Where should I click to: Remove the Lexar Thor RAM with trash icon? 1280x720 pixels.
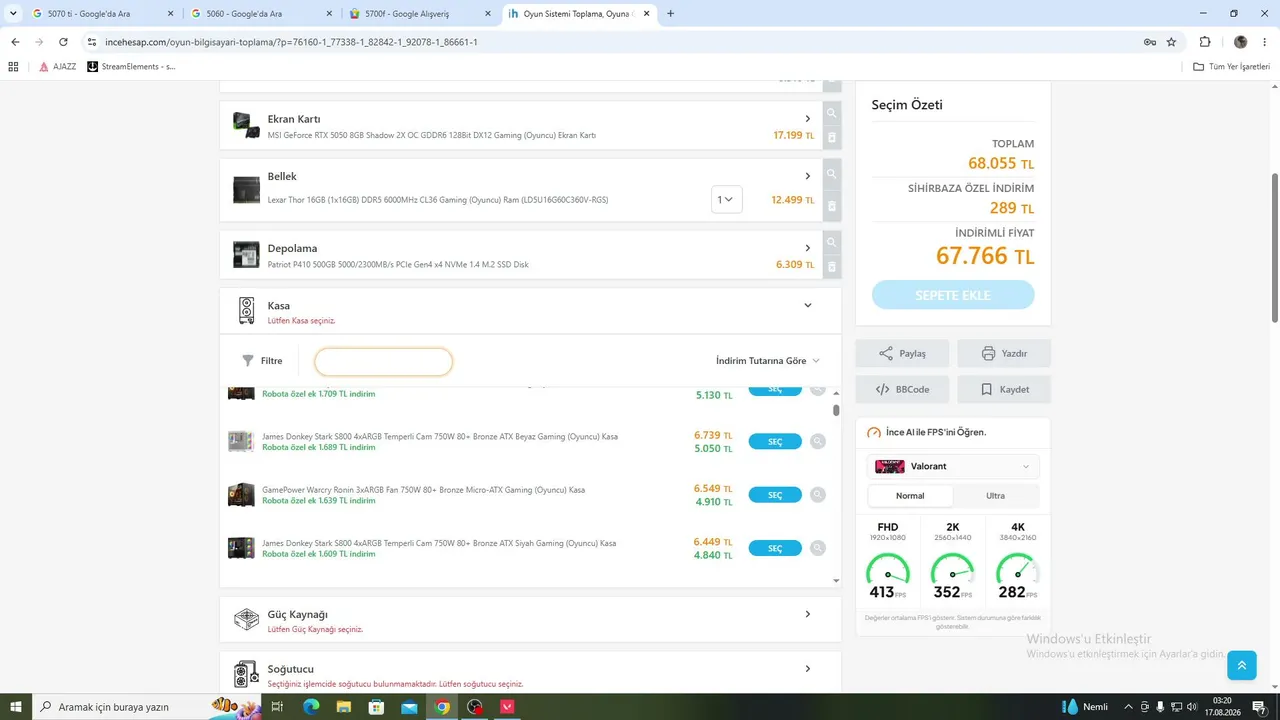click(831, 206)
